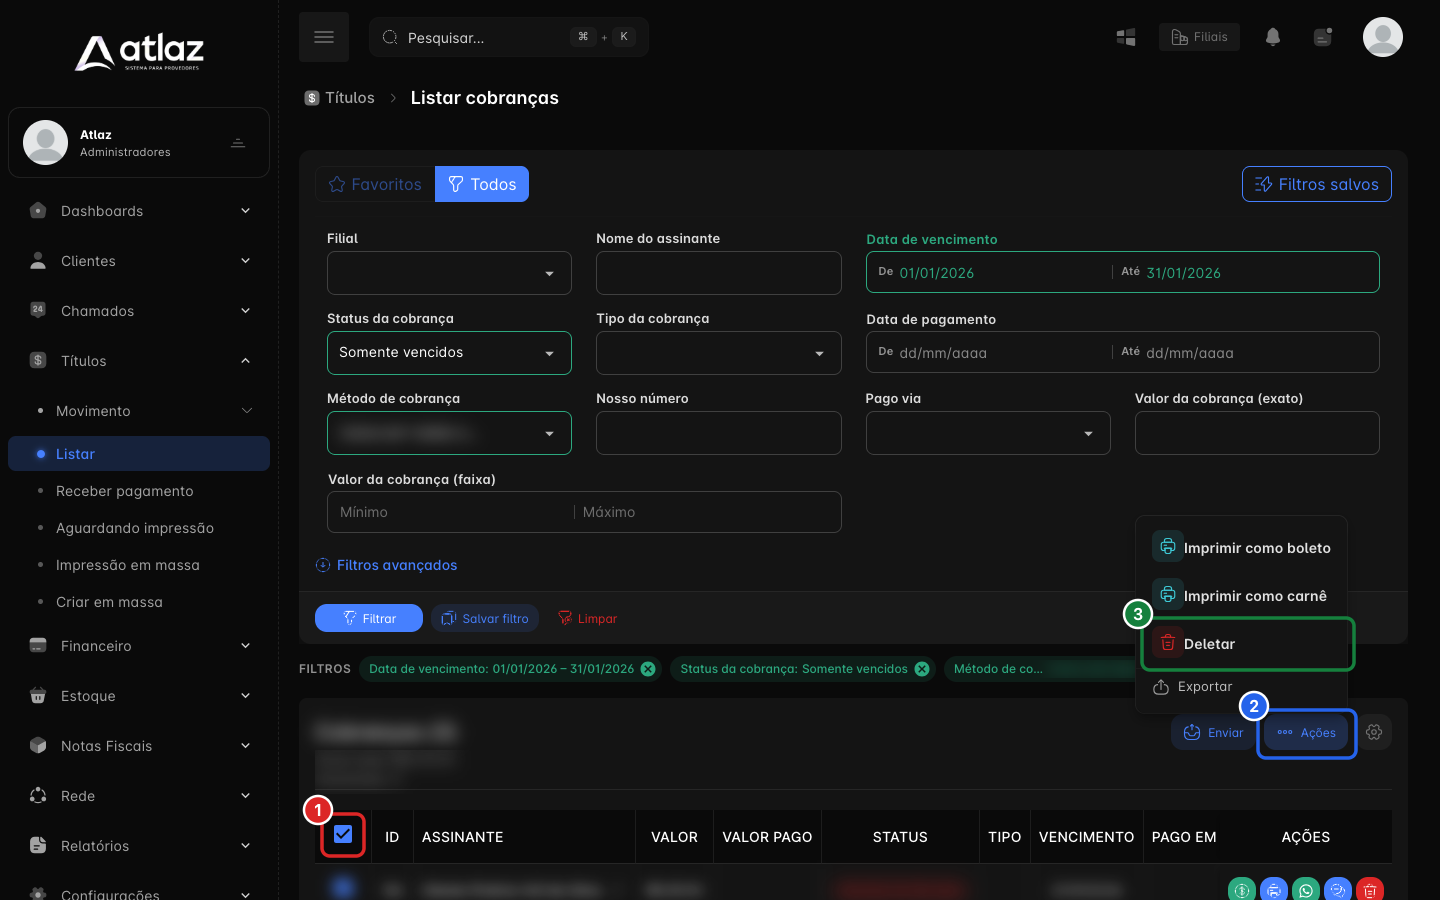The image size is (1440, 900).
Task: Toggle the first row's checkbox
Action: point(343,887)
